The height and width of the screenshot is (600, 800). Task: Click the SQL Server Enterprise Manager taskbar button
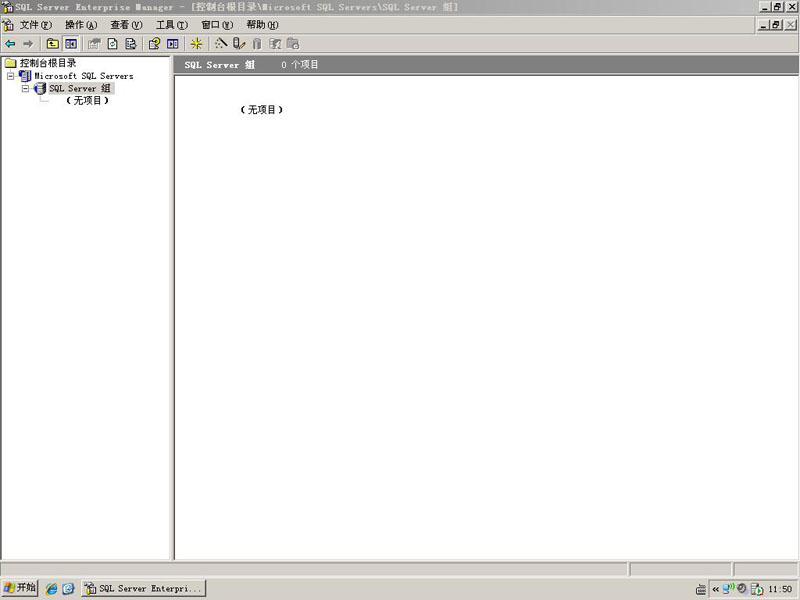click(143, 589)
